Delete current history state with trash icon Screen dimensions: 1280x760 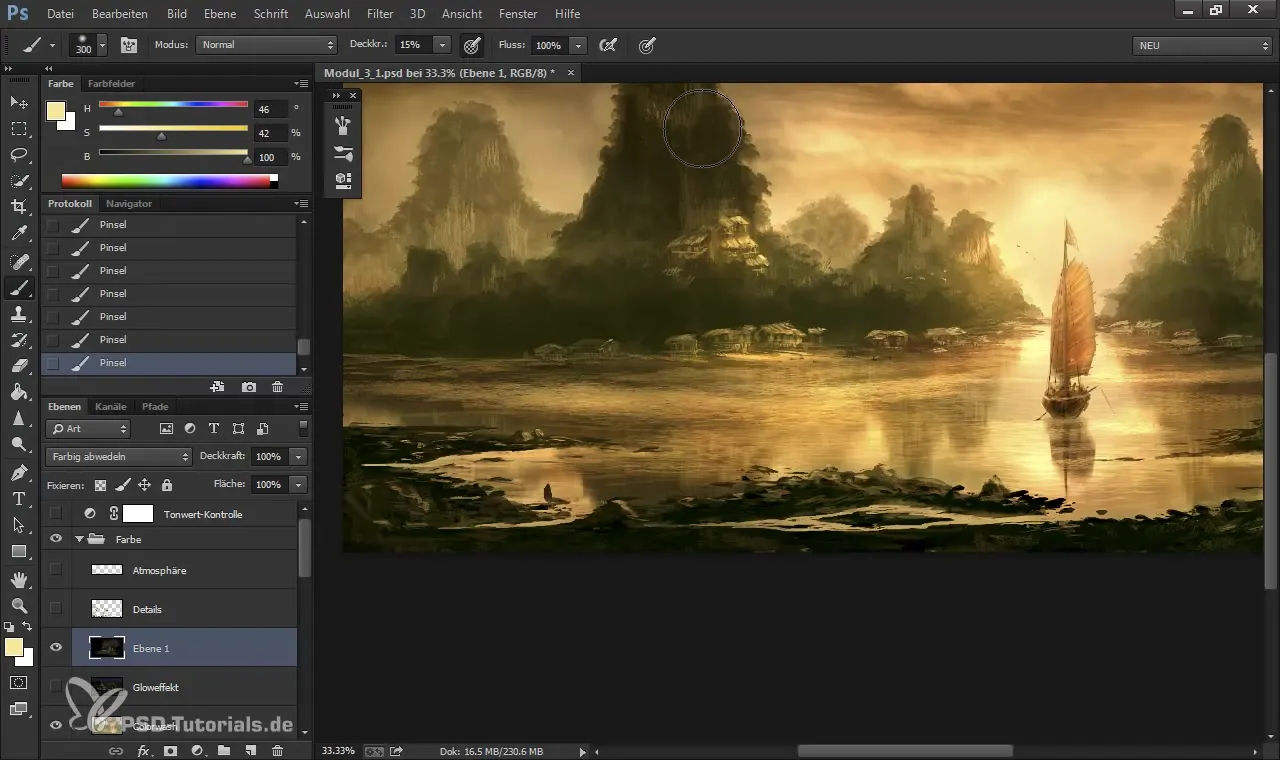[278, 387]
